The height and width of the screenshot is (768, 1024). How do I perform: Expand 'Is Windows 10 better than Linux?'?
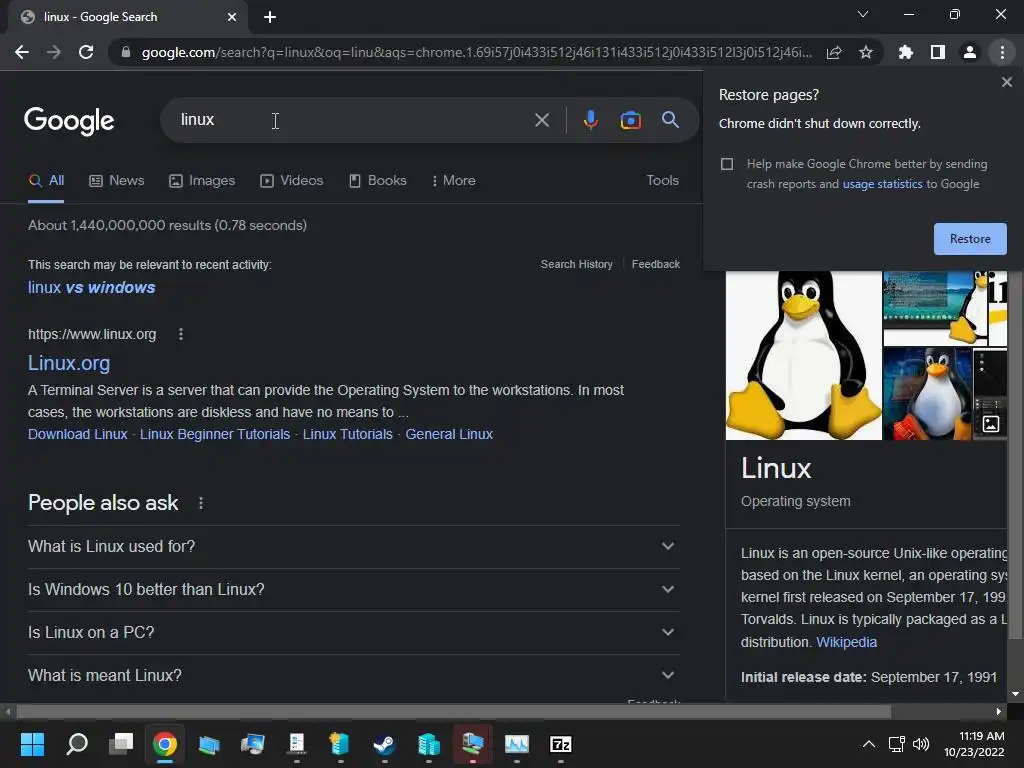[x=353, y=590]
